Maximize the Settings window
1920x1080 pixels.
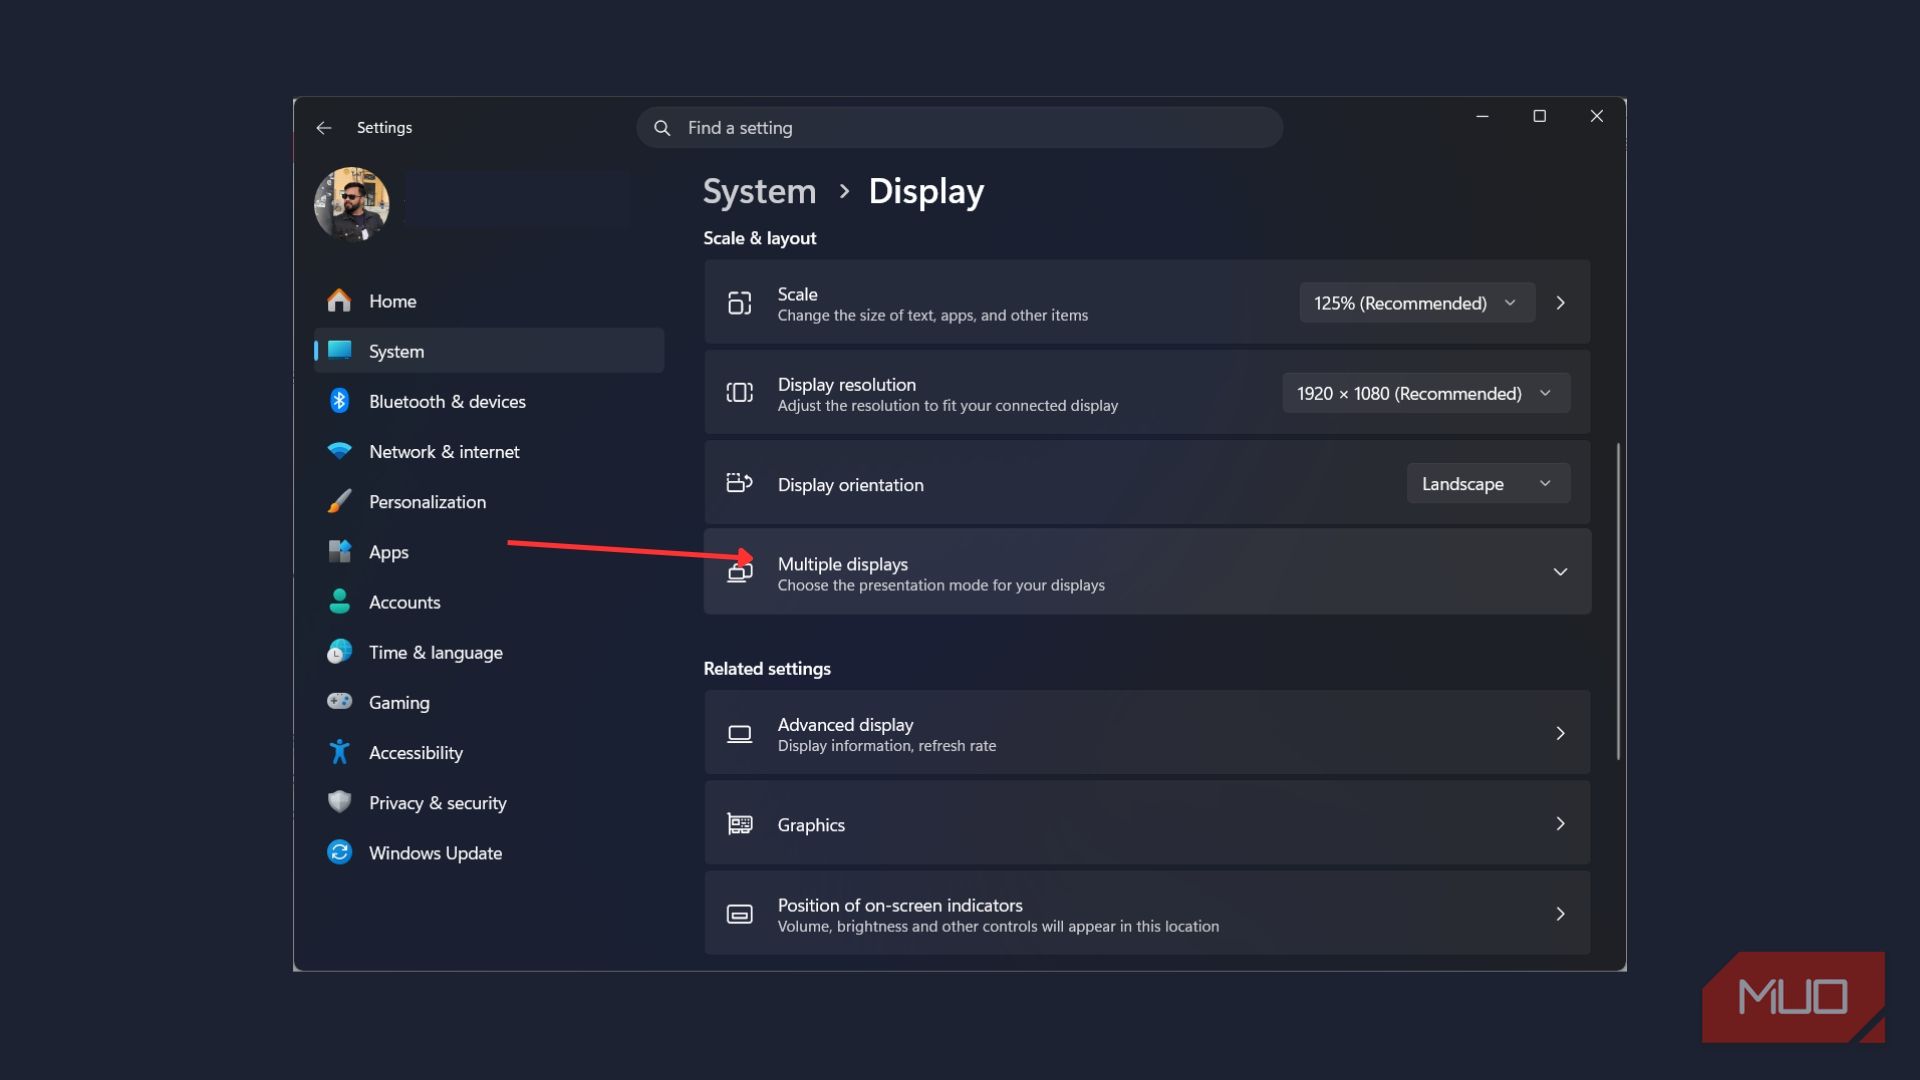point(1539,116)
